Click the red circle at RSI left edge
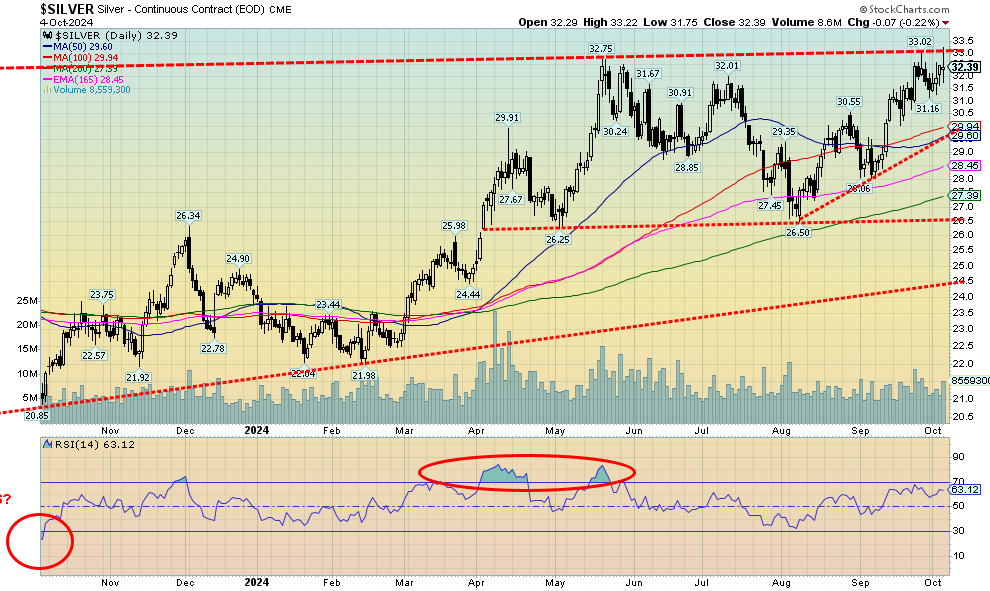The height and width of the screenshot is (591, 990). (39, 543)
